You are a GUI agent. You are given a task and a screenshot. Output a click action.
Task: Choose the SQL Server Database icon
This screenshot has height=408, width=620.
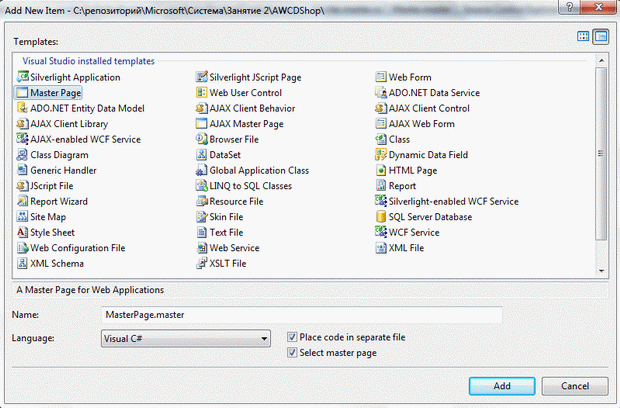coord(381,217)
